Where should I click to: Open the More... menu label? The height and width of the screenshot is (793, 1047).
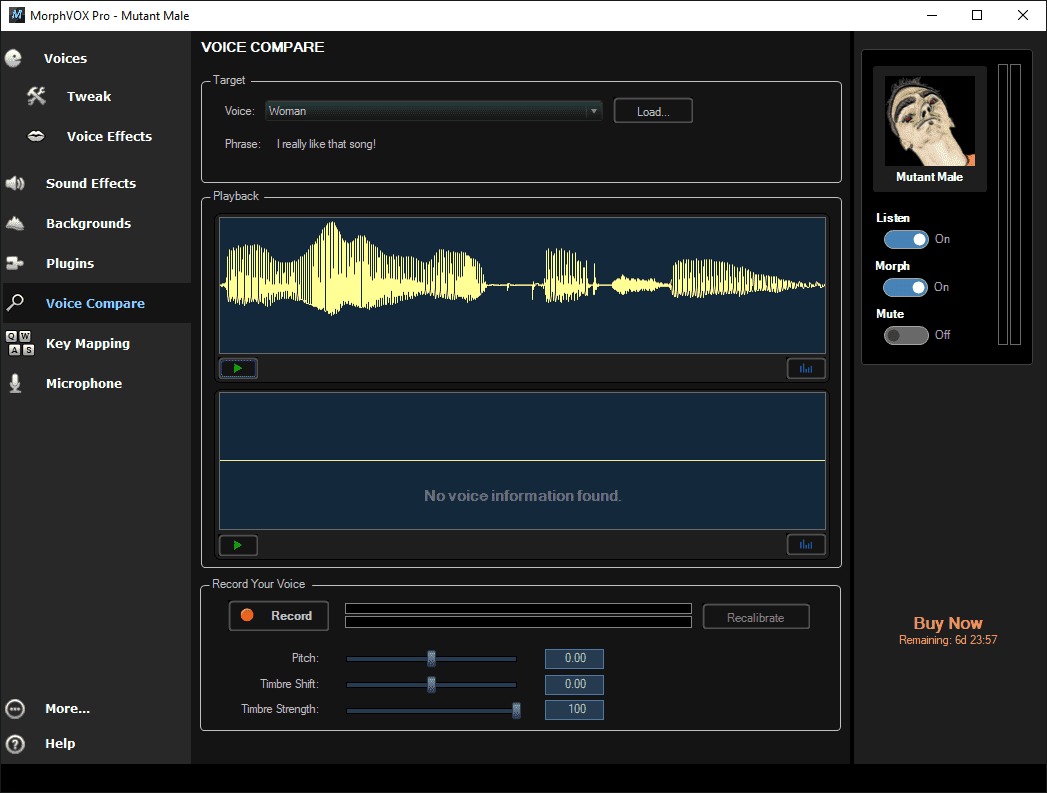pyautogui.click(x=67, y=709)
